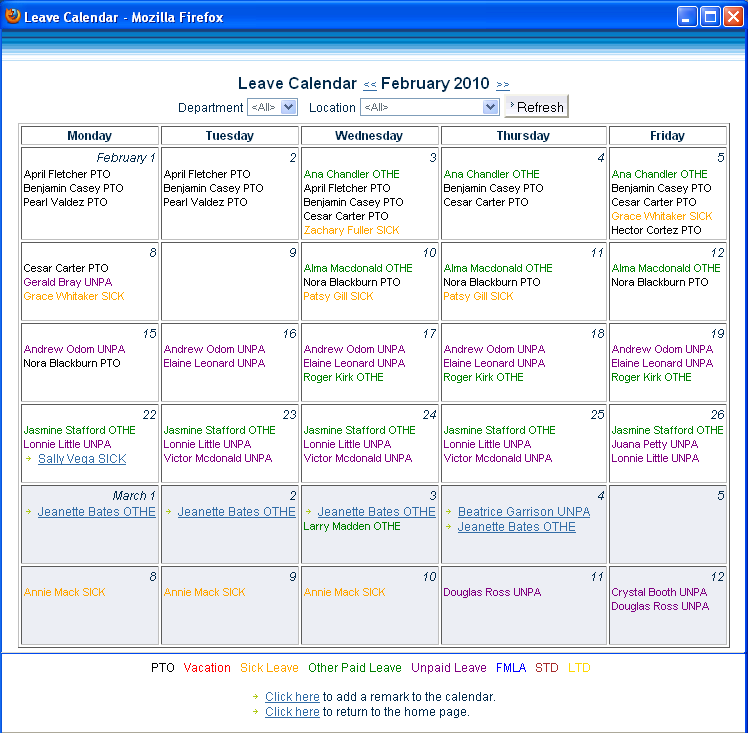Go to previous month using << arrows
Image resolution: width=748 pixels, height=733 pixels.
click(x=369, y=85)
